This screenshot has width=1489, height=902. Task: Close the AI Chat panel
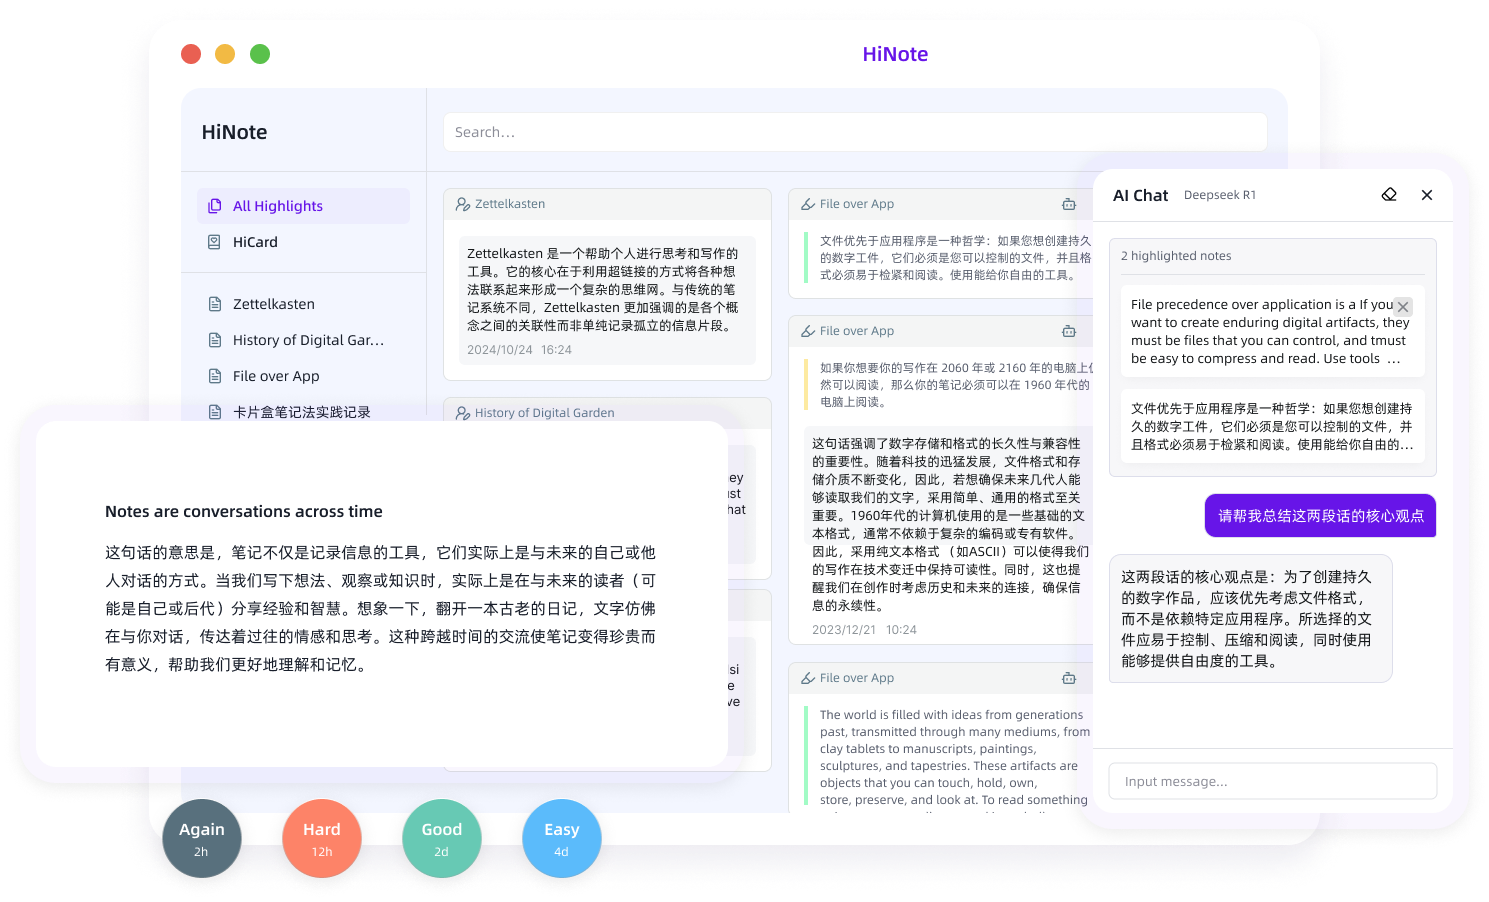pyautogui.click(x=1427, y=194)
